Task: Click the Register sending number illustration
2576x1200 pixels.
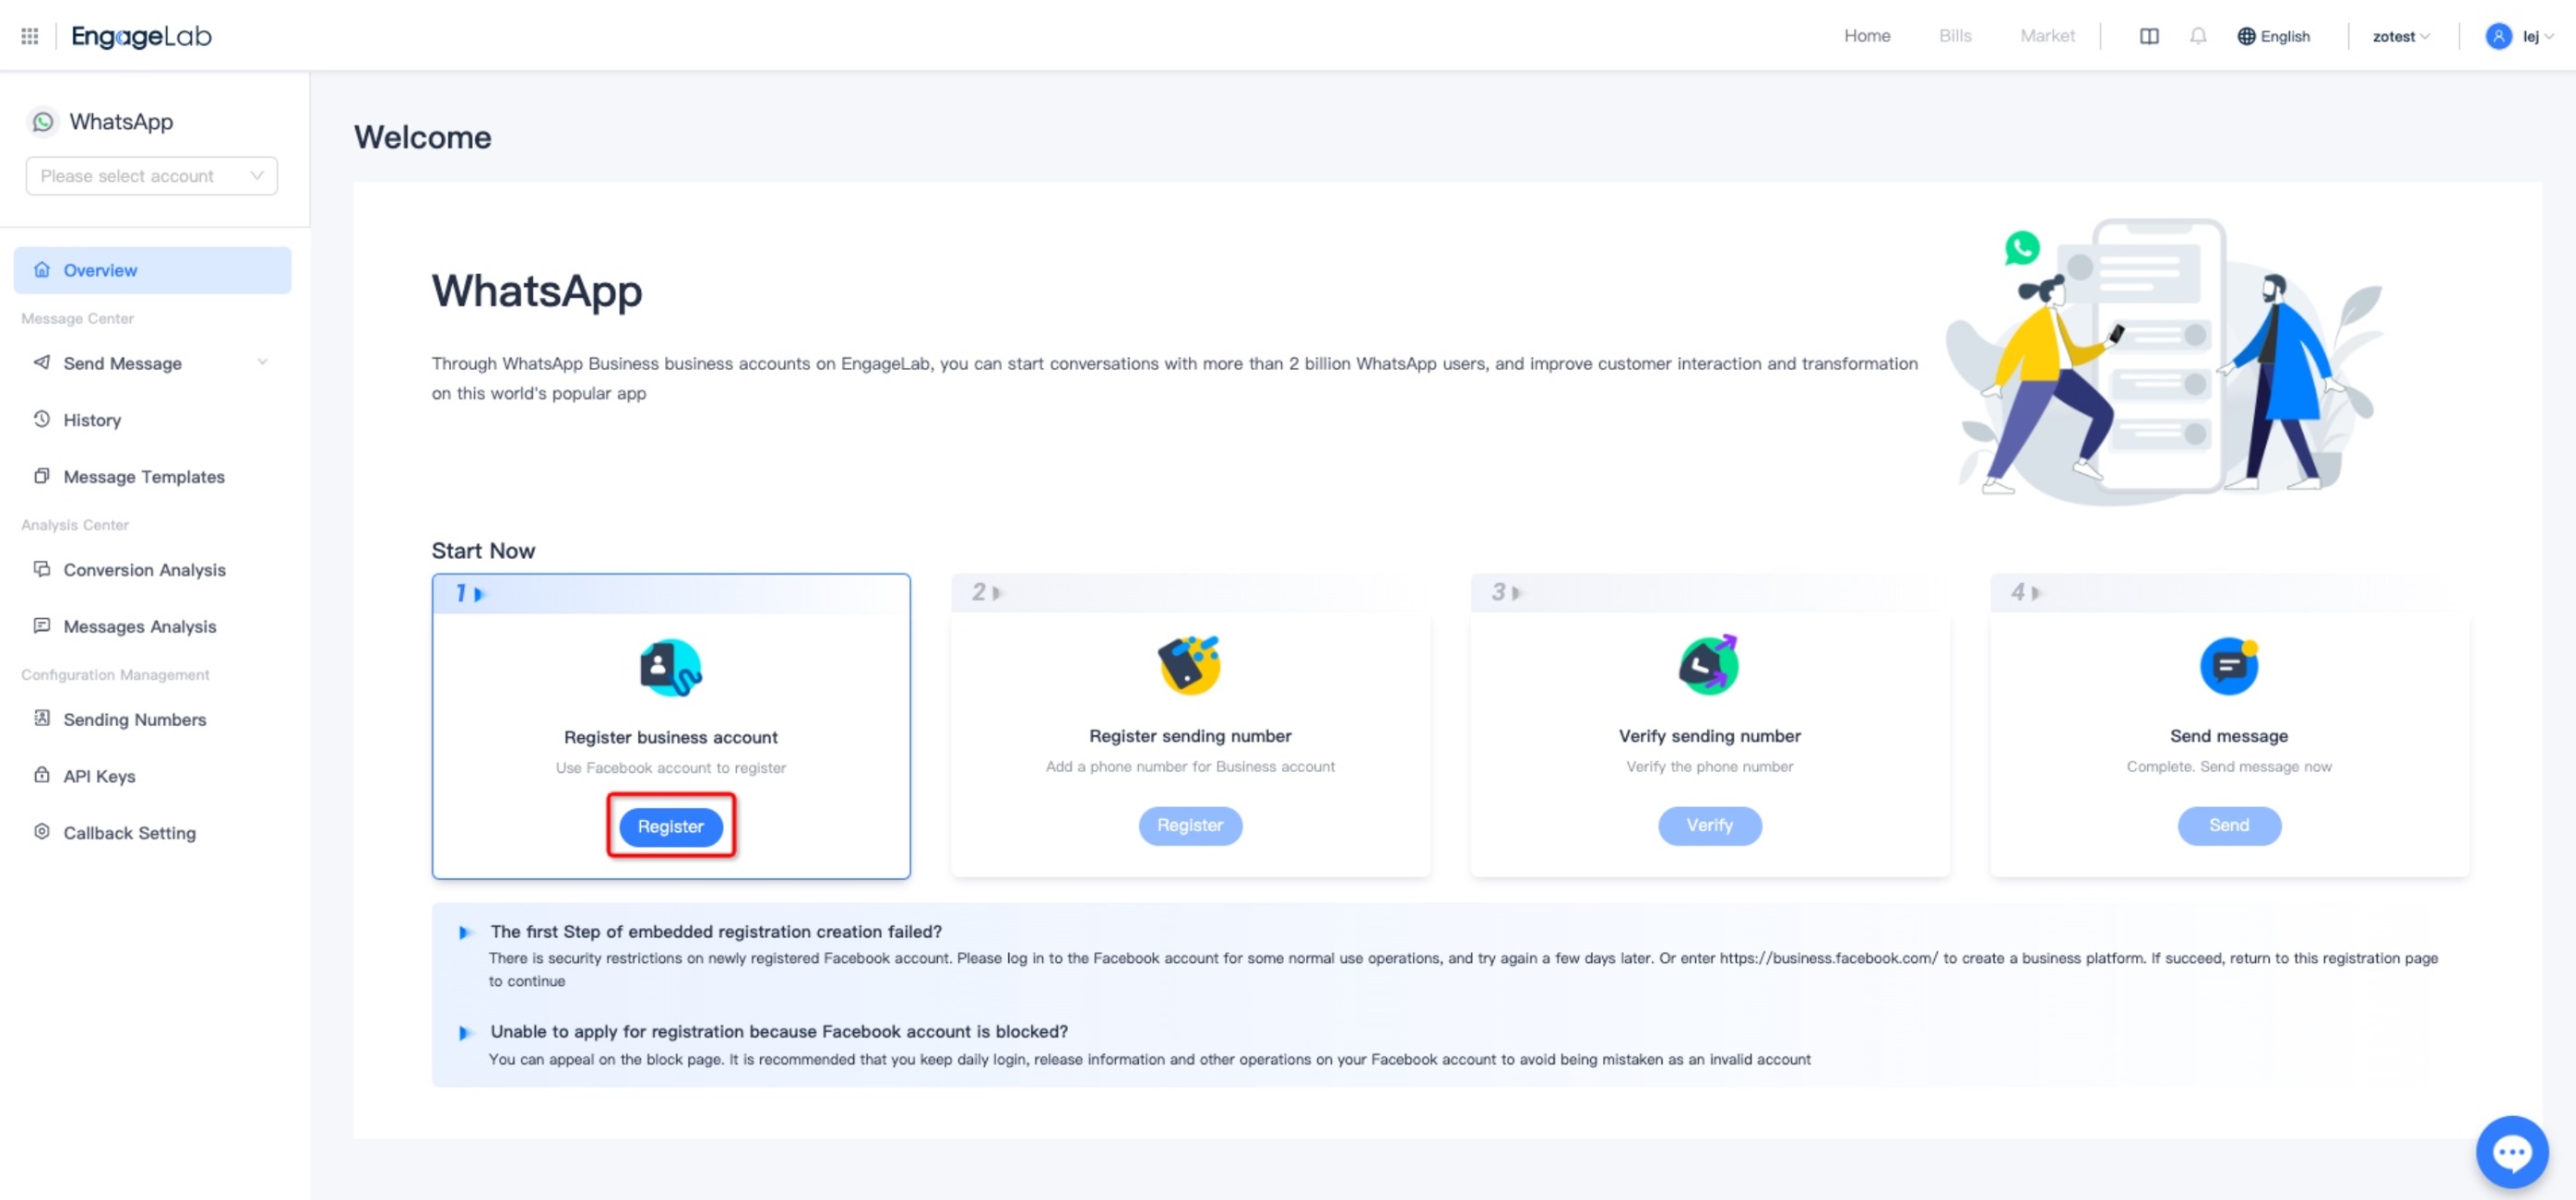Action: (x=1190, y=666)
